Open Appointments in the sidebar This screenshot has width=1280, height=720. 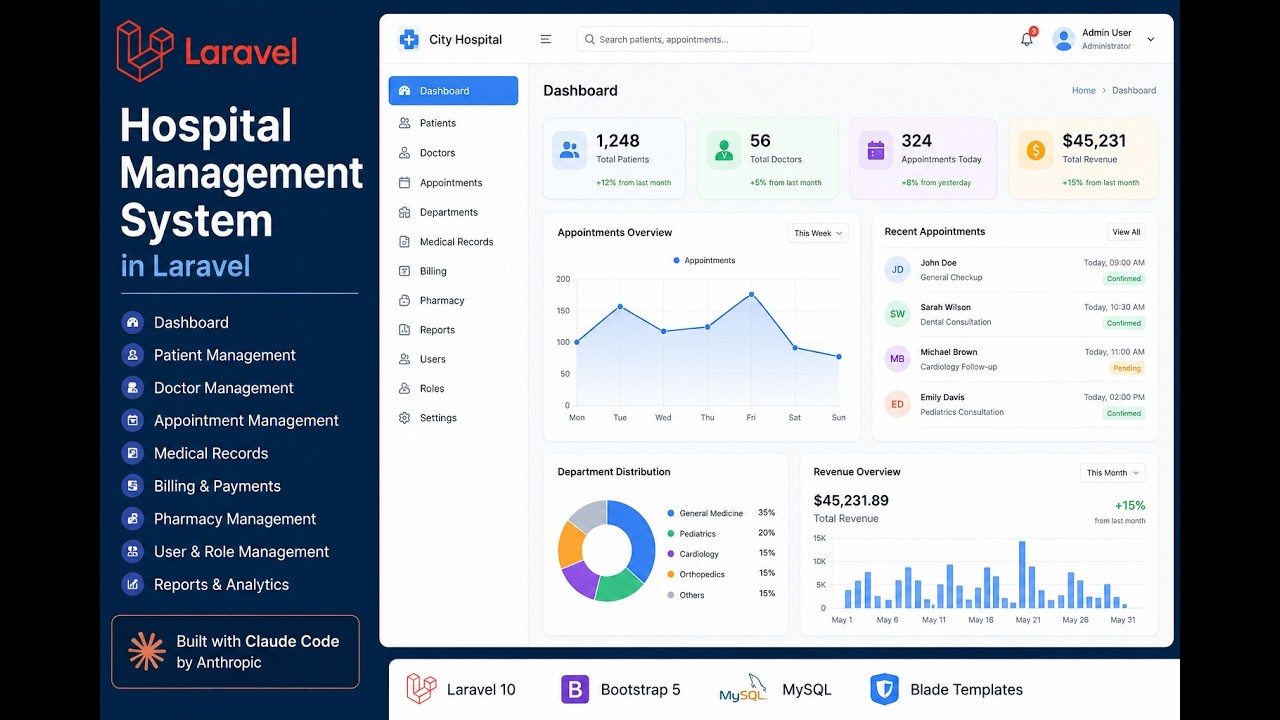point(453,183)
